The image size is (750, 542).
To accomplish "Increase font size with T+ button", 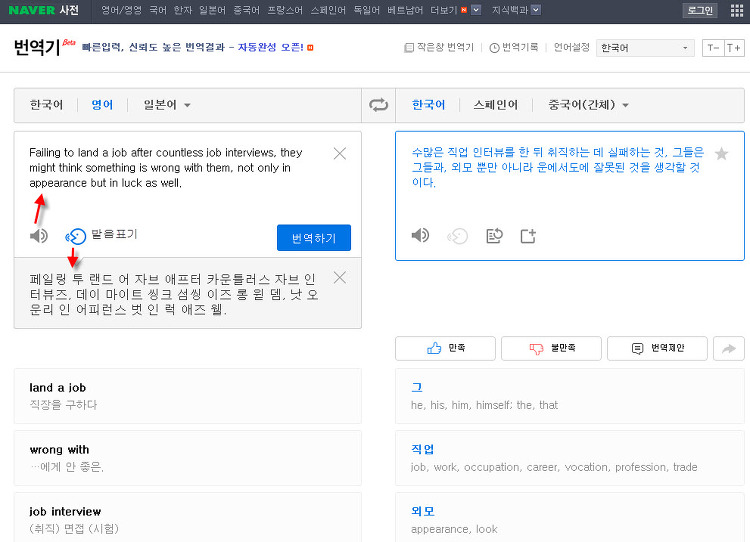I will [734, 48].
